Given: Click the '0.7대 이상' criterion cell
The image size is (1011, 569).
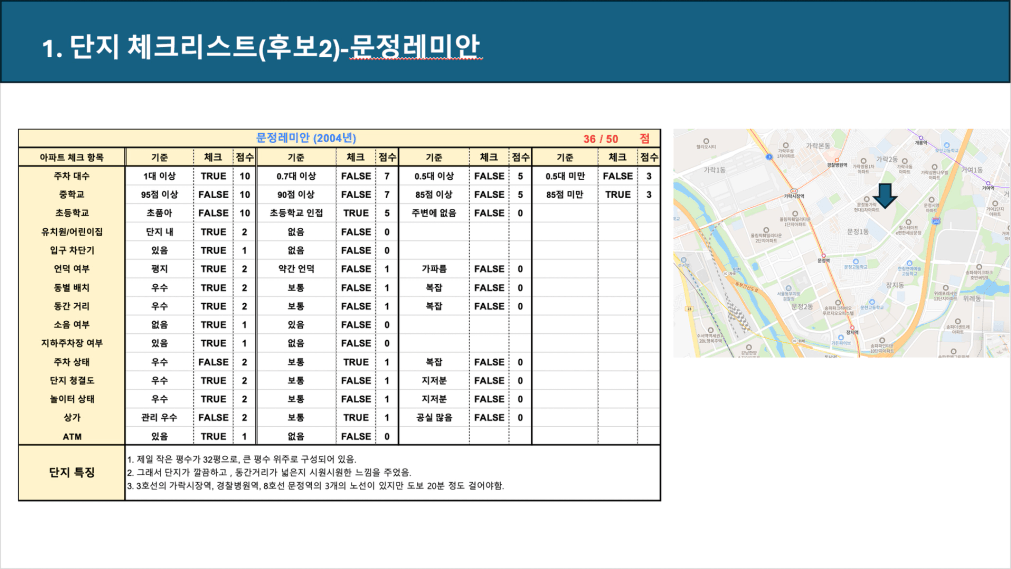Looking at the screenshot, I should pos(296,176).
